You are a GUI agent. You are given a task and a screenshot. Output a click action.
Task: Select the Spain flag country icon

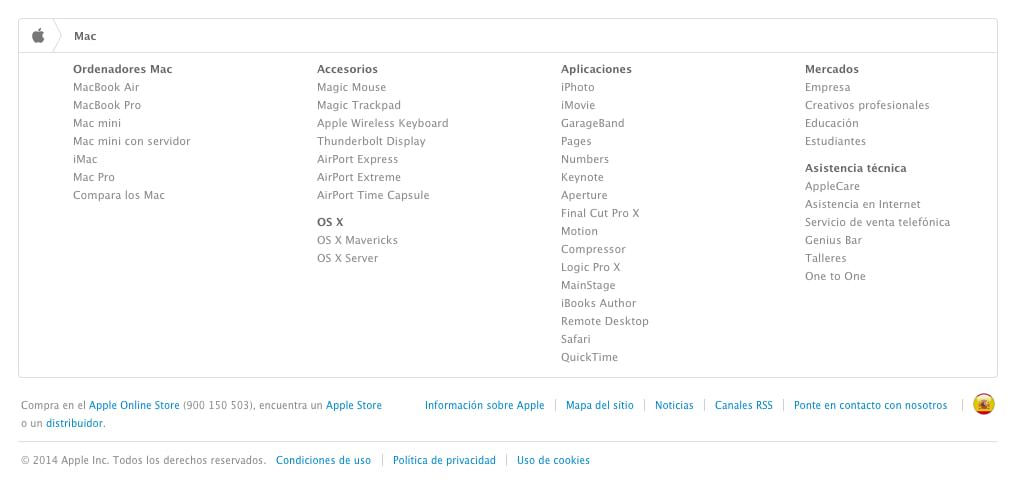coord(983,404)
